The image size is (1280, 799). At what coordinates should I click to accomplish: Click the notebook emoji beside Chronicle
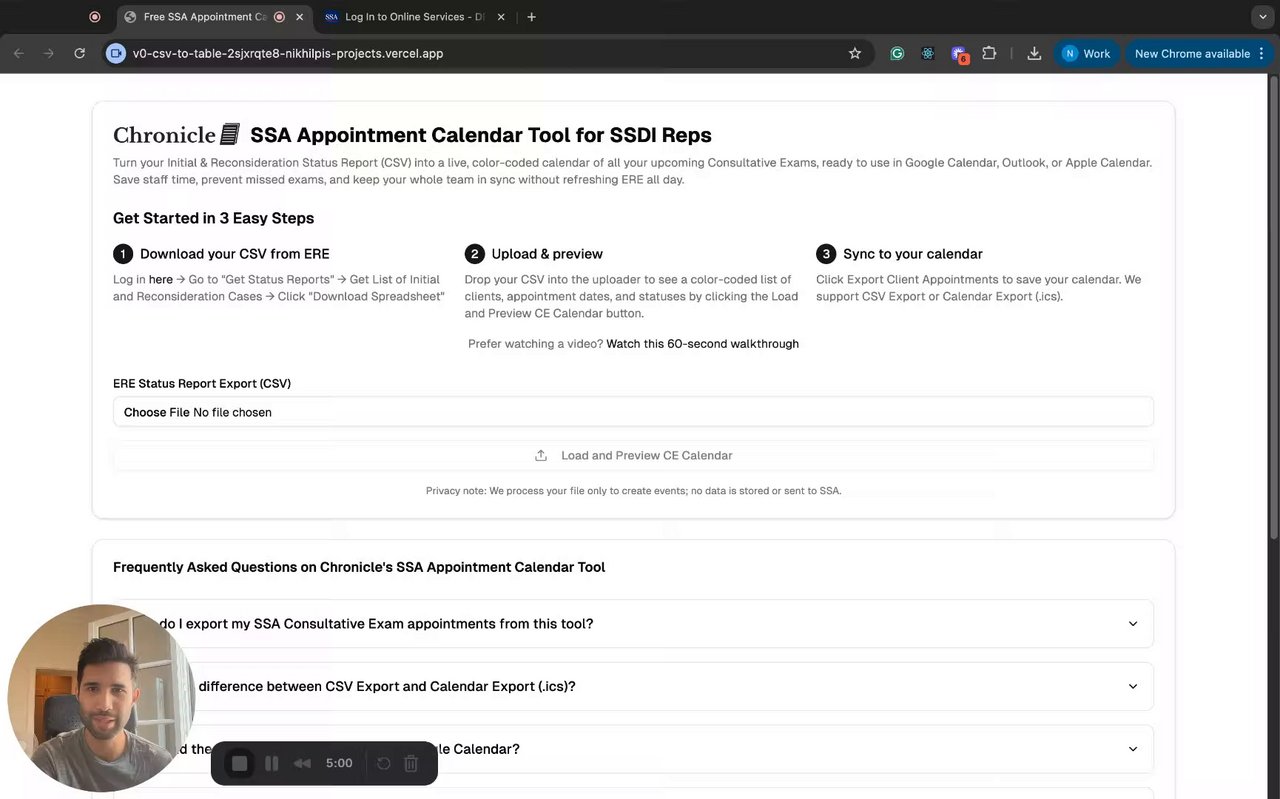tap(230, 134)
